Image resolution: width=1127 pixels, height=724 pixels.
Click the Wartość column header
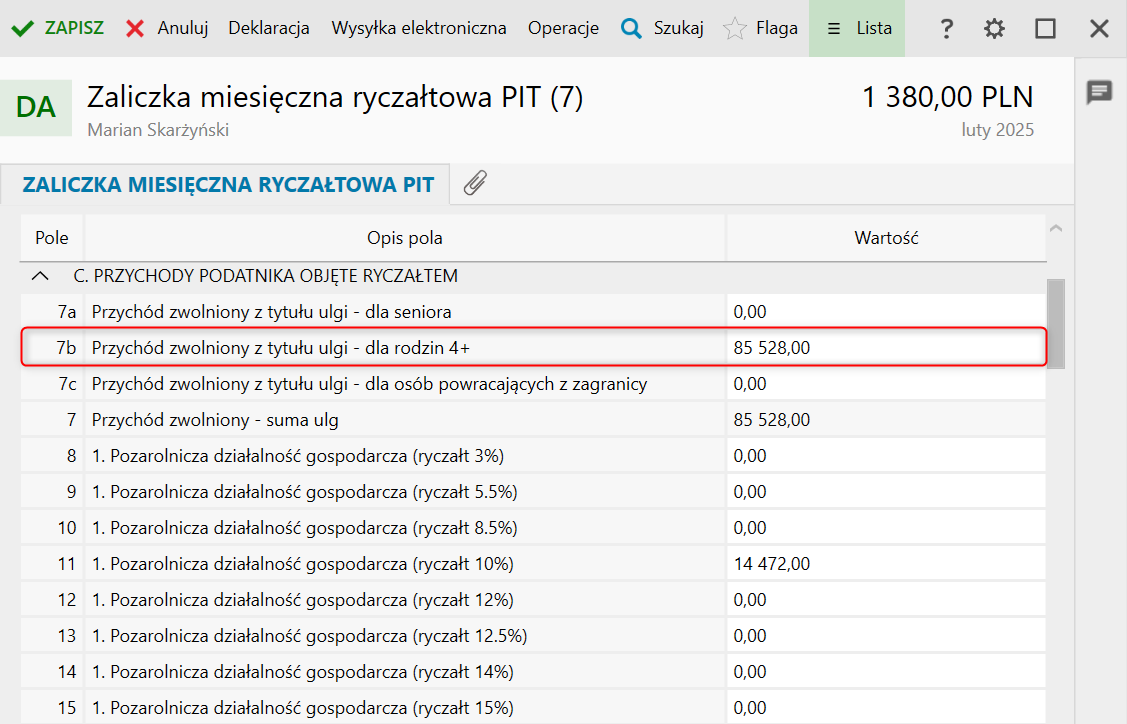[886, 238]
